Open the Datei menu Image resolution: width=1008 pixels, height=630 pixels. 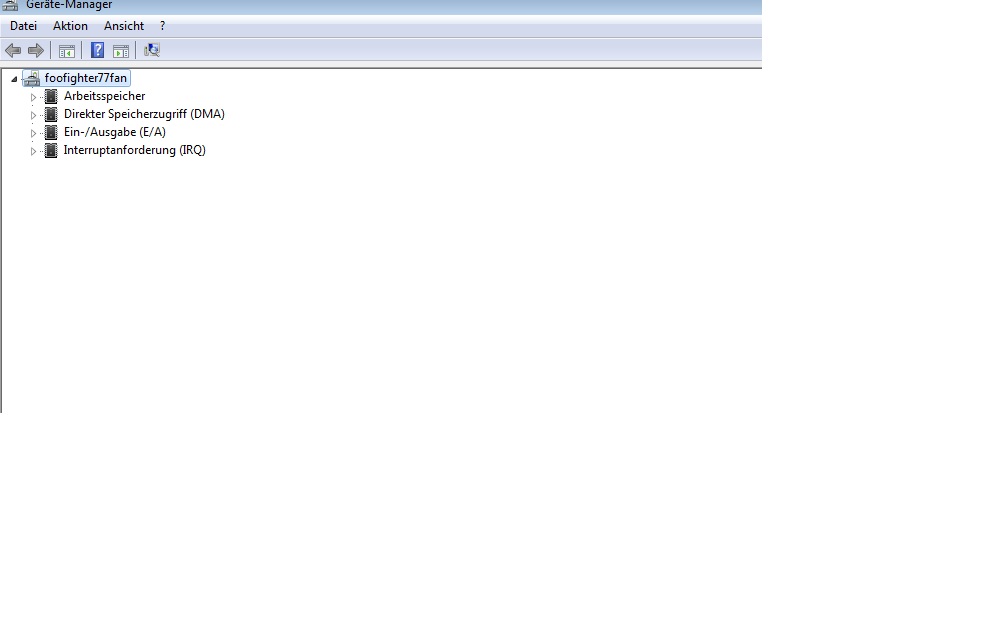(24, 26)
